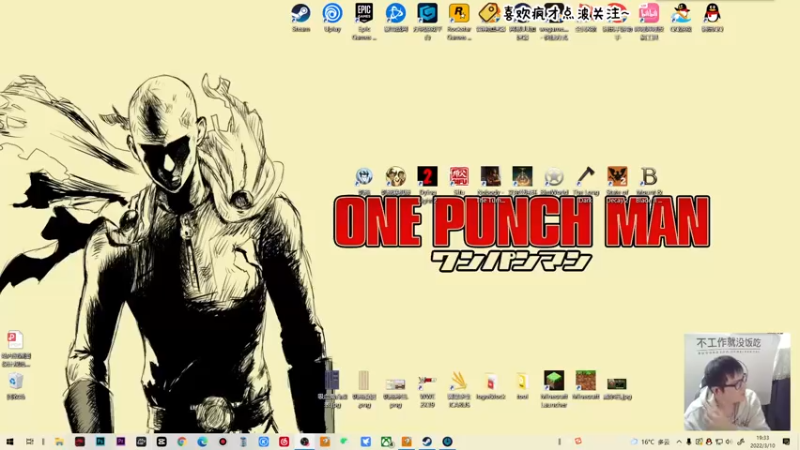Launch the Minecraft Launcher shortcut
800x450 pixels.
[554, 389]
